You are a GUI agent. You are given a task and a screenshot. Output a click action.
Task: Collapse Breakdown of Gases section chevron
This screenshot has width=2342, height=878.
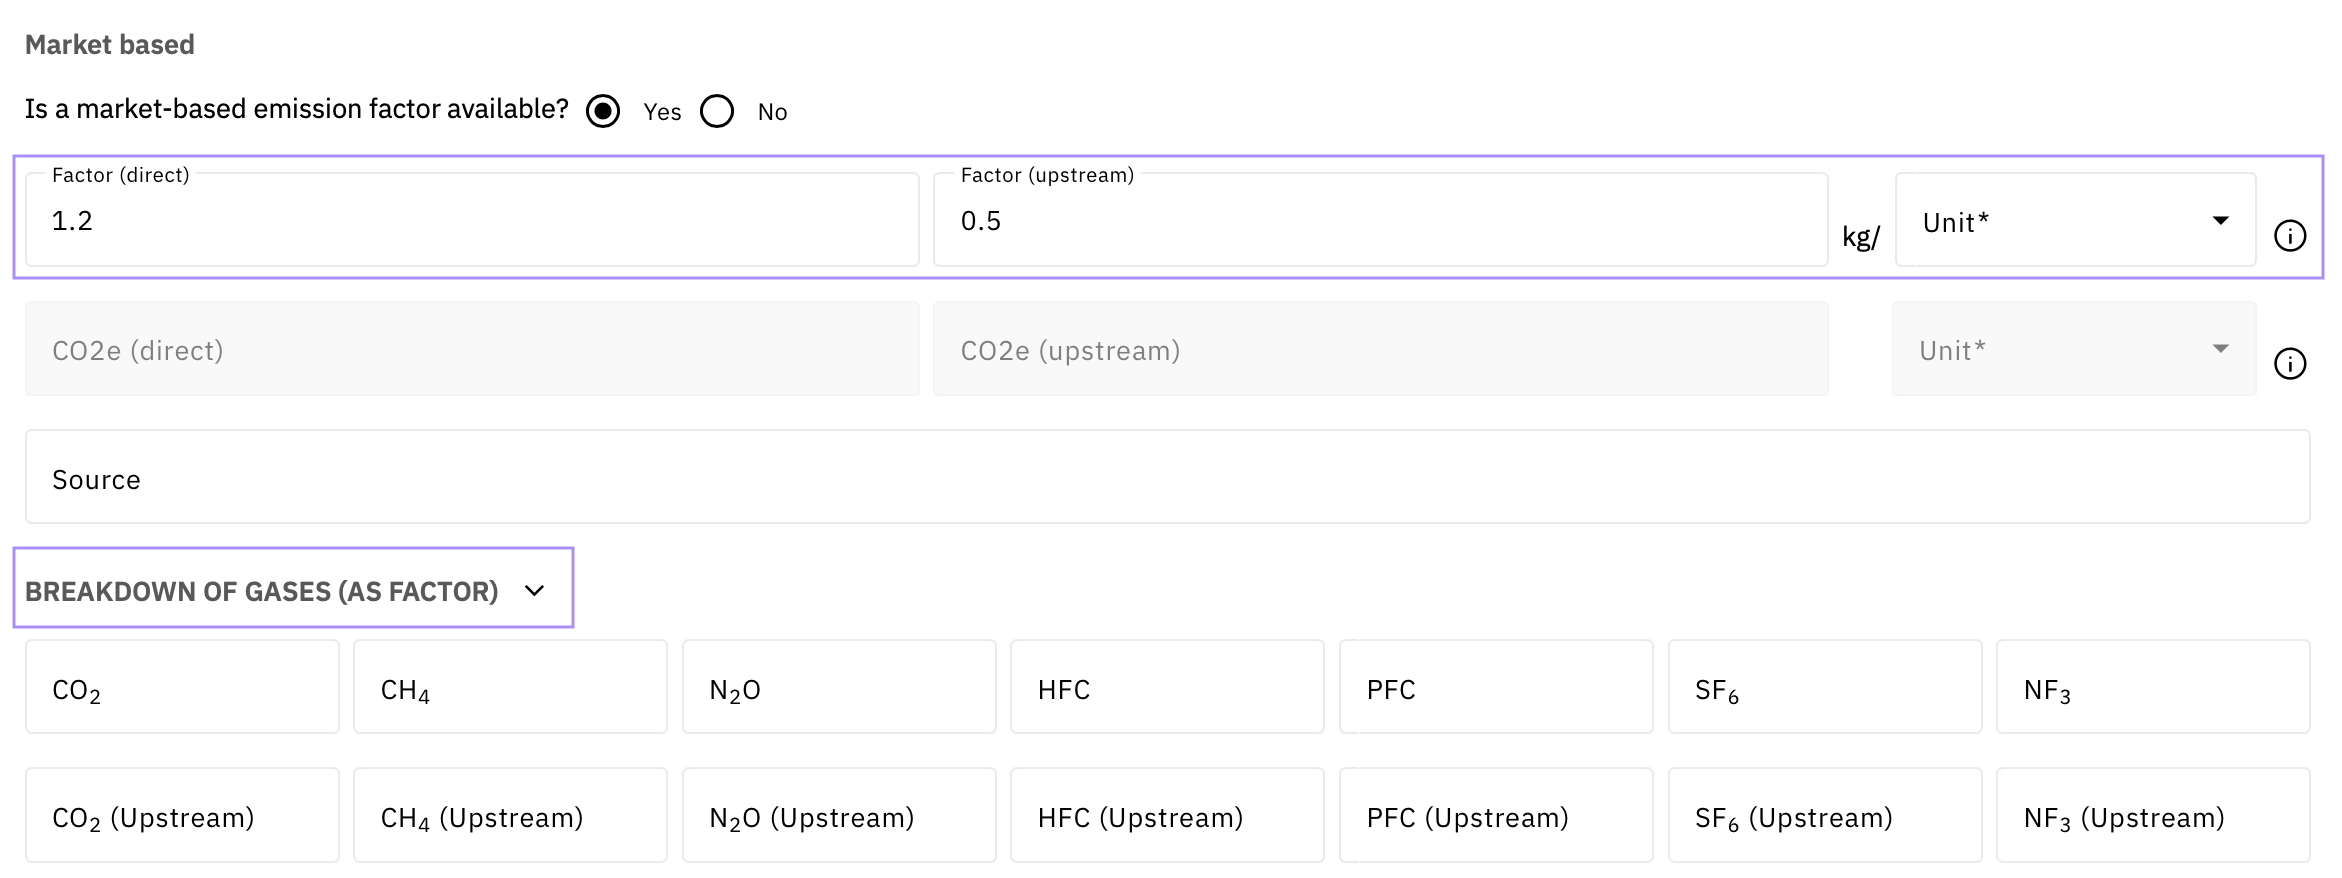pyautogui.click(x=535, y=591)
